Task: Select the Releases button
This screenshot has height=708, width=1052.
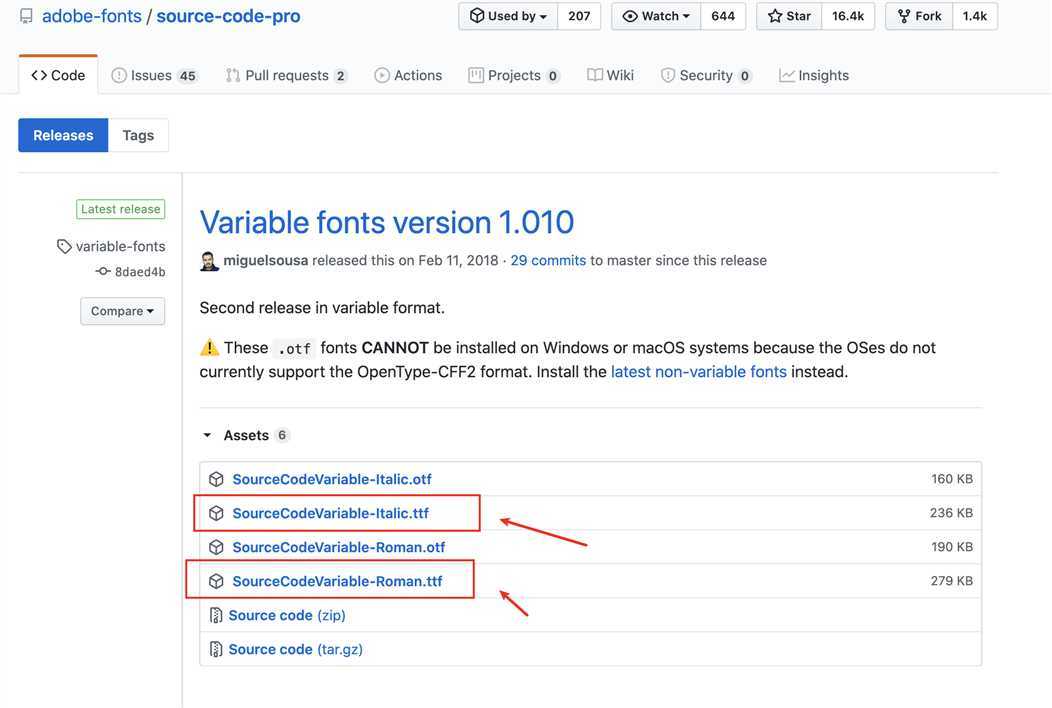Action: (x=63, y=135)
